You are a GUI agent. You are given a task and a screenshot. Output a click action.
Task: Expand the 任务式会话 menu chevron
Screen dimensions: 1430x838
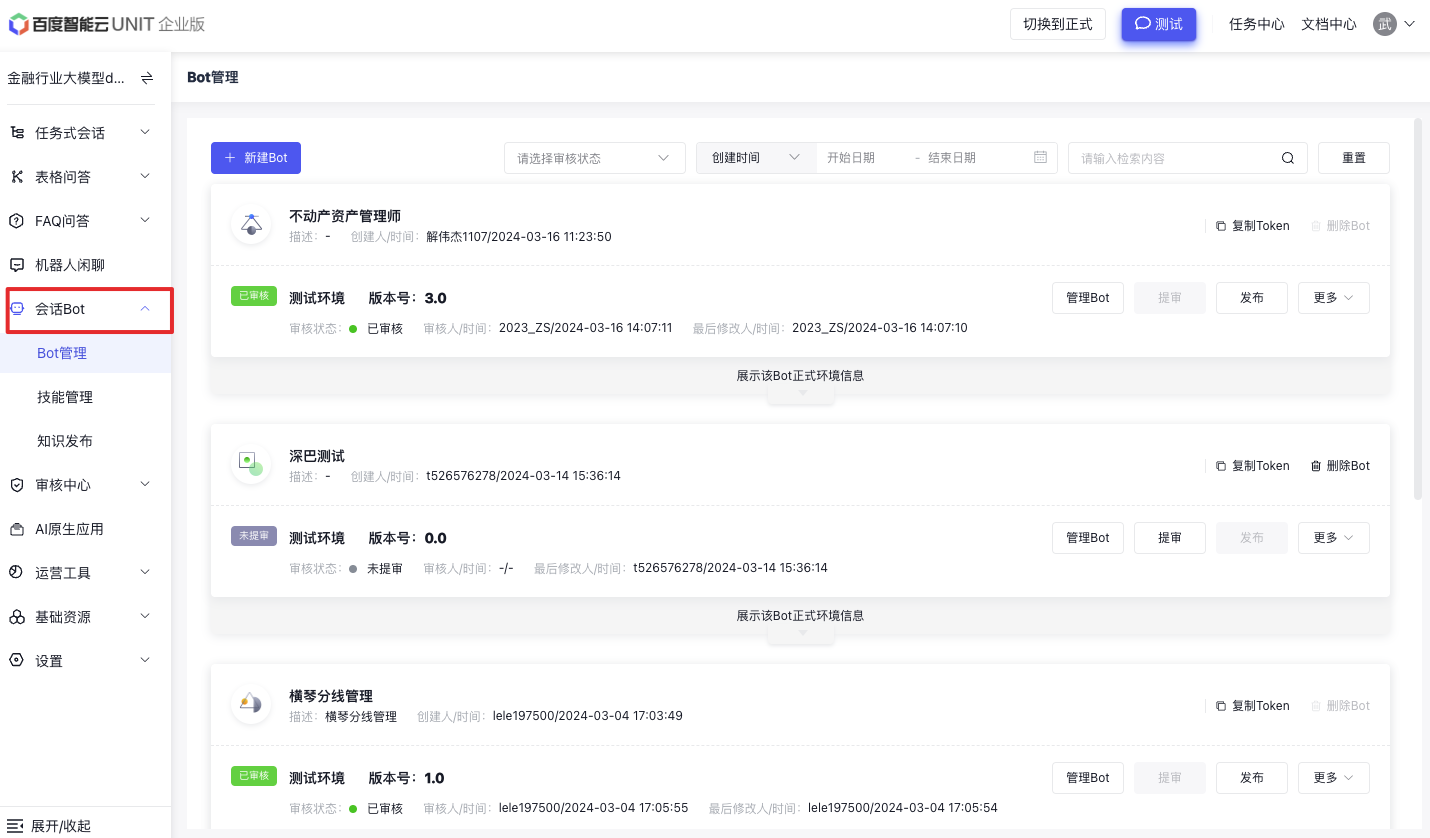tap(145, 132)
